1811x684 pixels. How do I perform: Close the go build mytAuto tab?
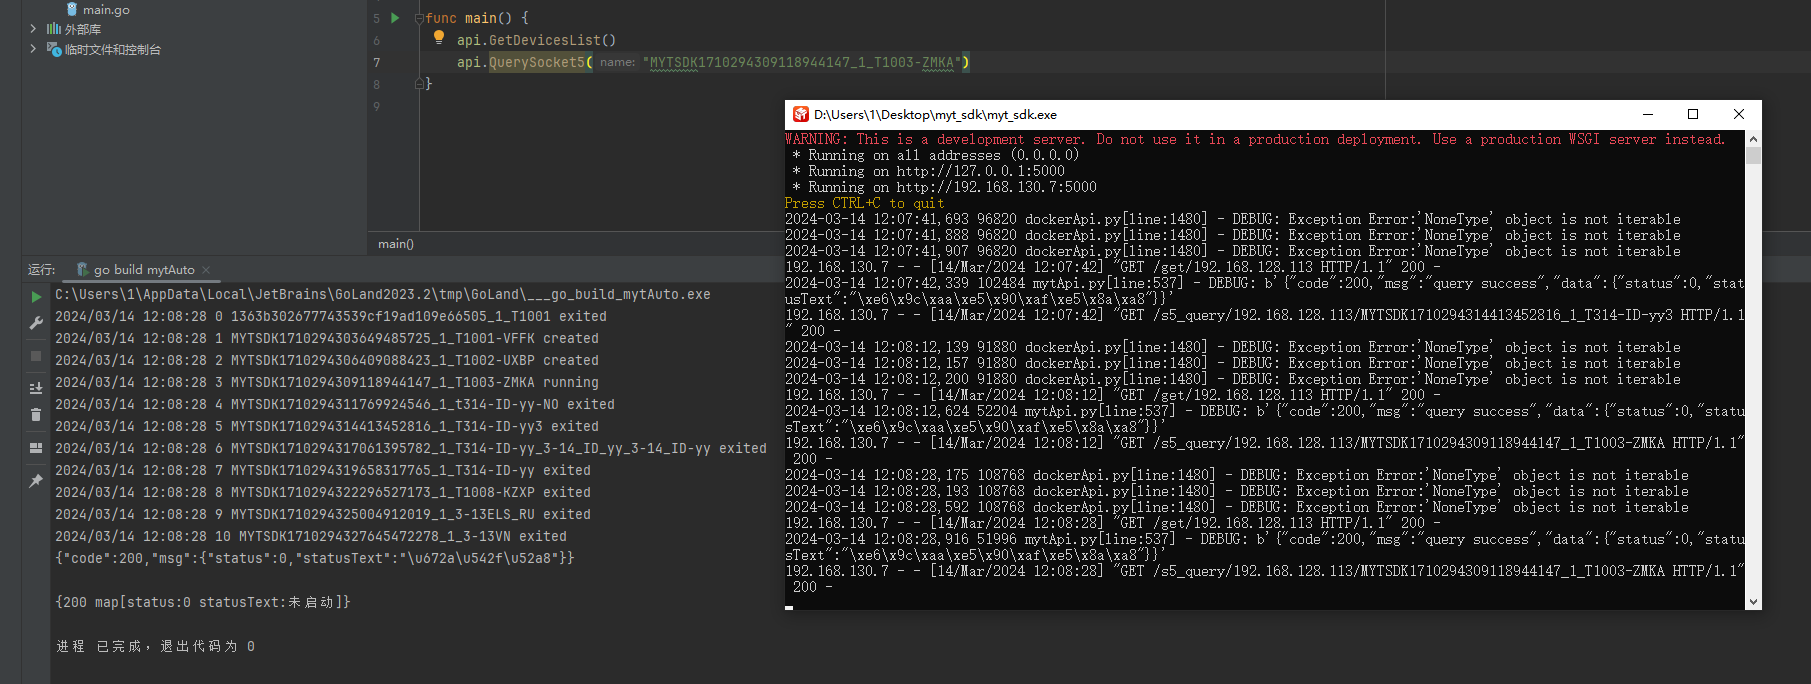(206, 270)
